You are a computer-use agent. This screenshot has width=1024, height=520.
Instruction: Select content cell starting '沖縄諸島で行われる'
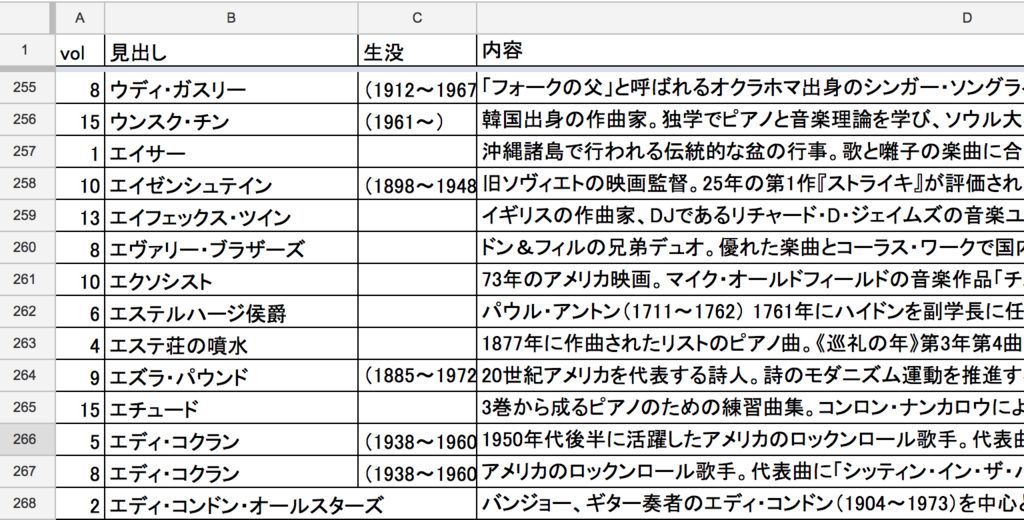click(750, 152)
